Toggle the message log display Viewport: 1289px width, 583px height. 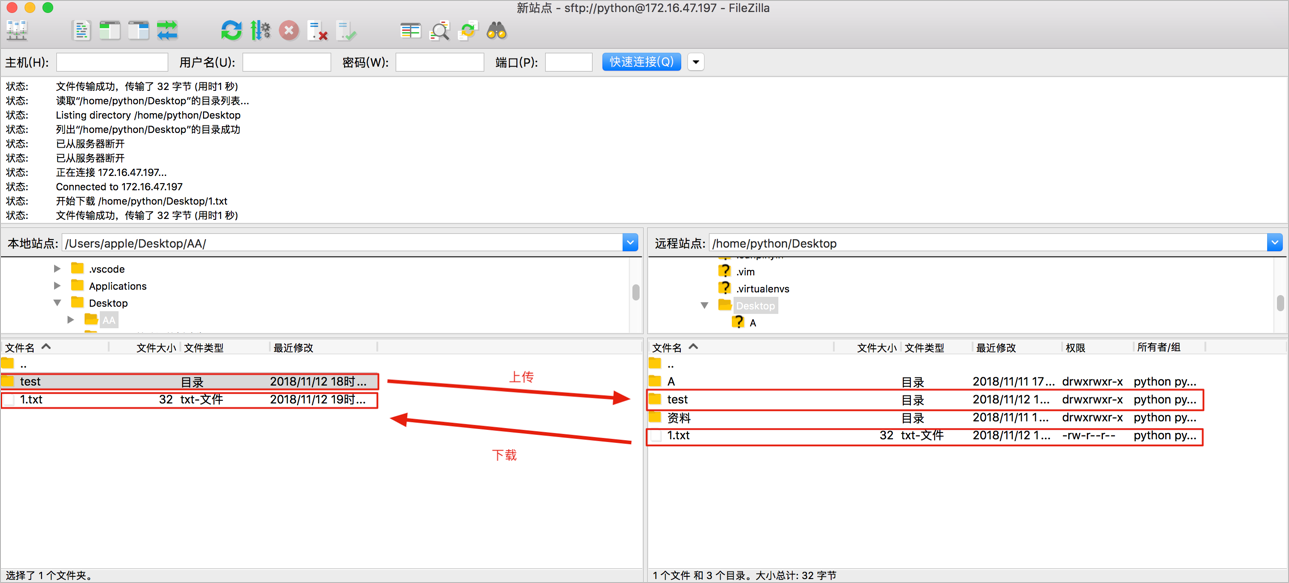point(81,30)
